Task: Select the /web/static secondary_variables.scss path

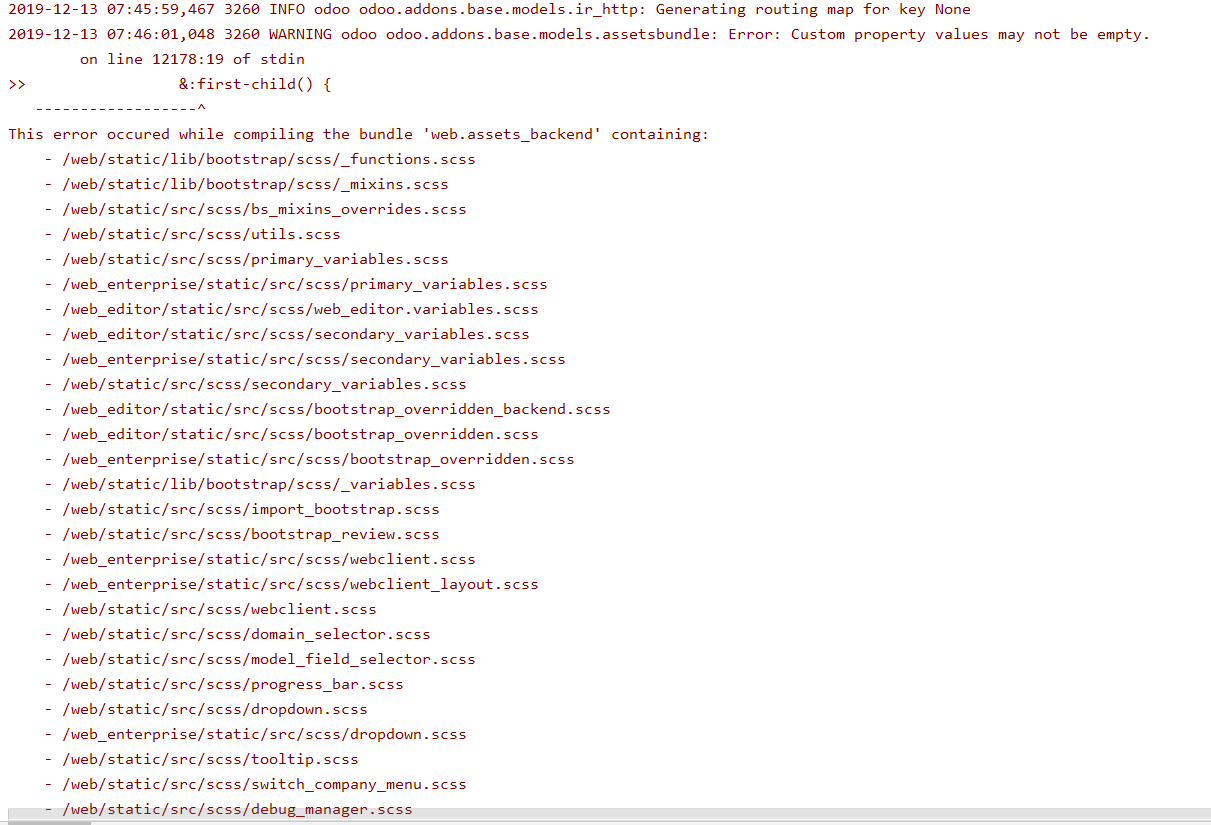Action: coord(264,384)
